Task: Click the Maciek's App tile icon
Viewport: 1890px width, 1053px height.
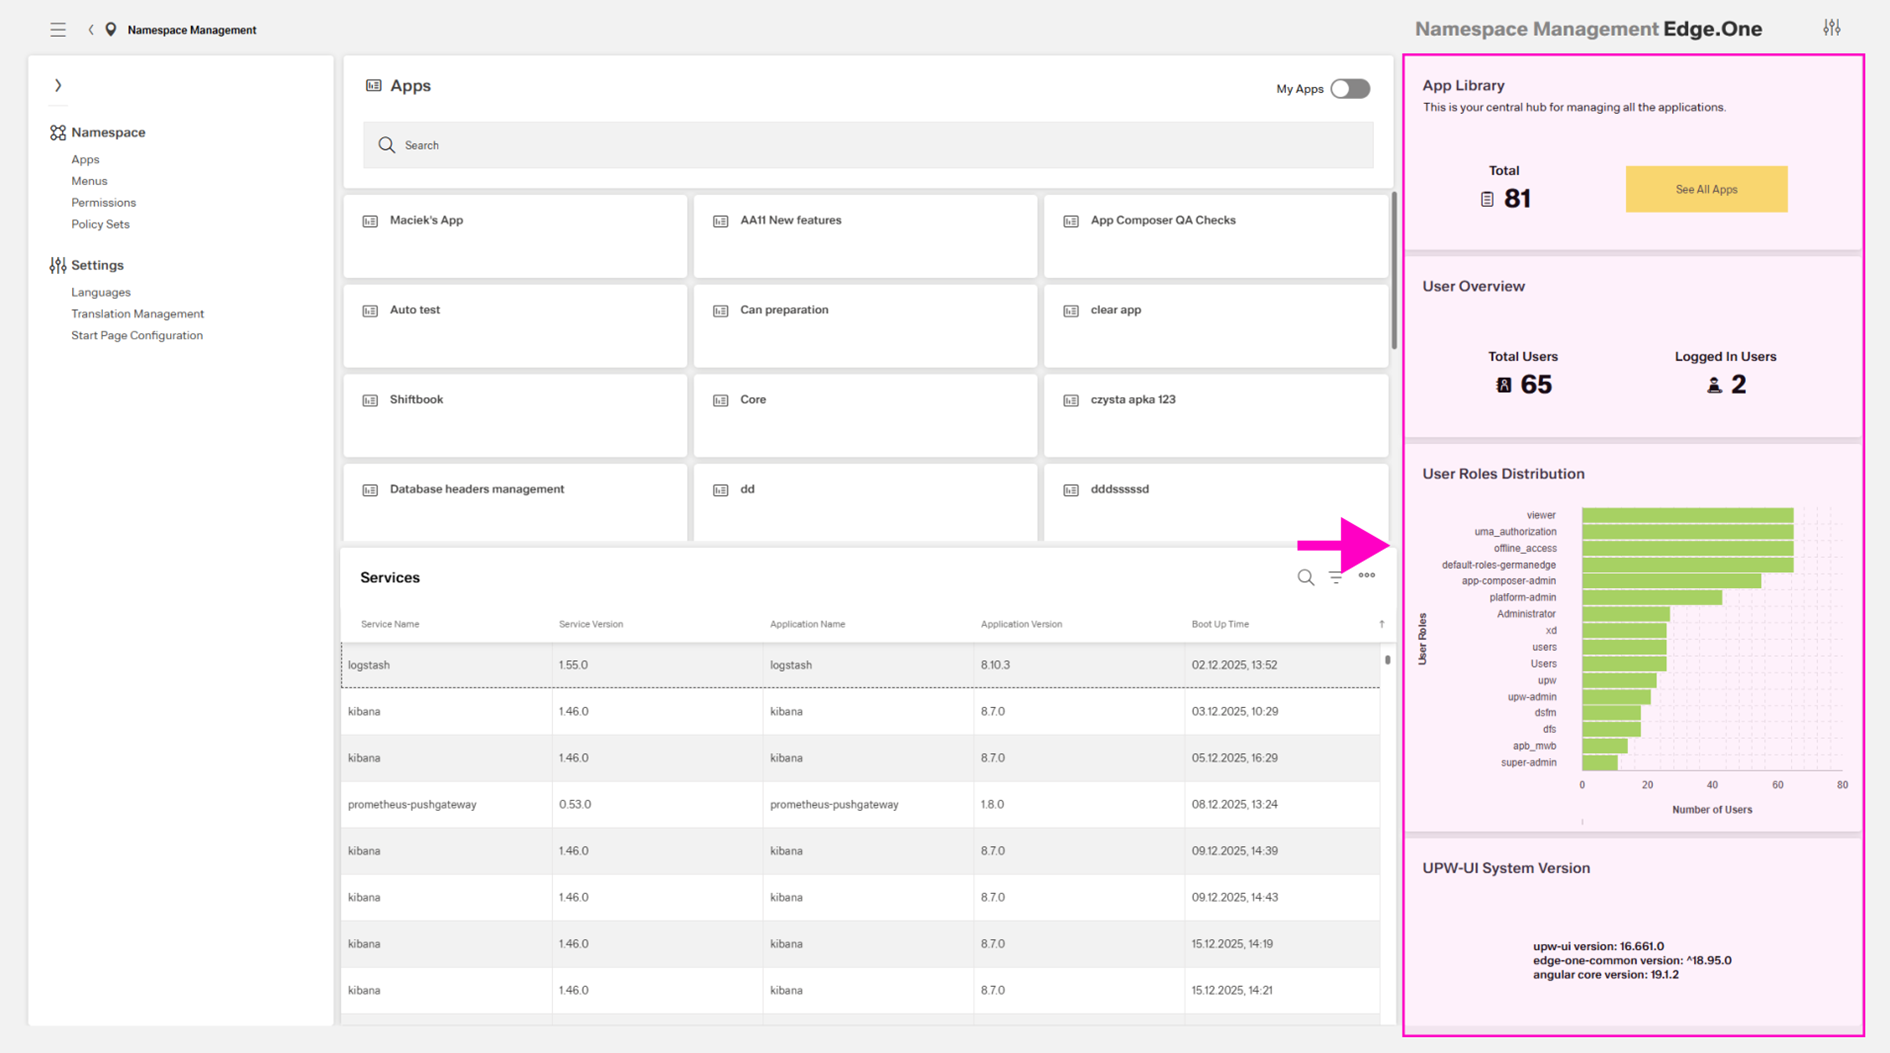Action: click(x=370, y=221)
